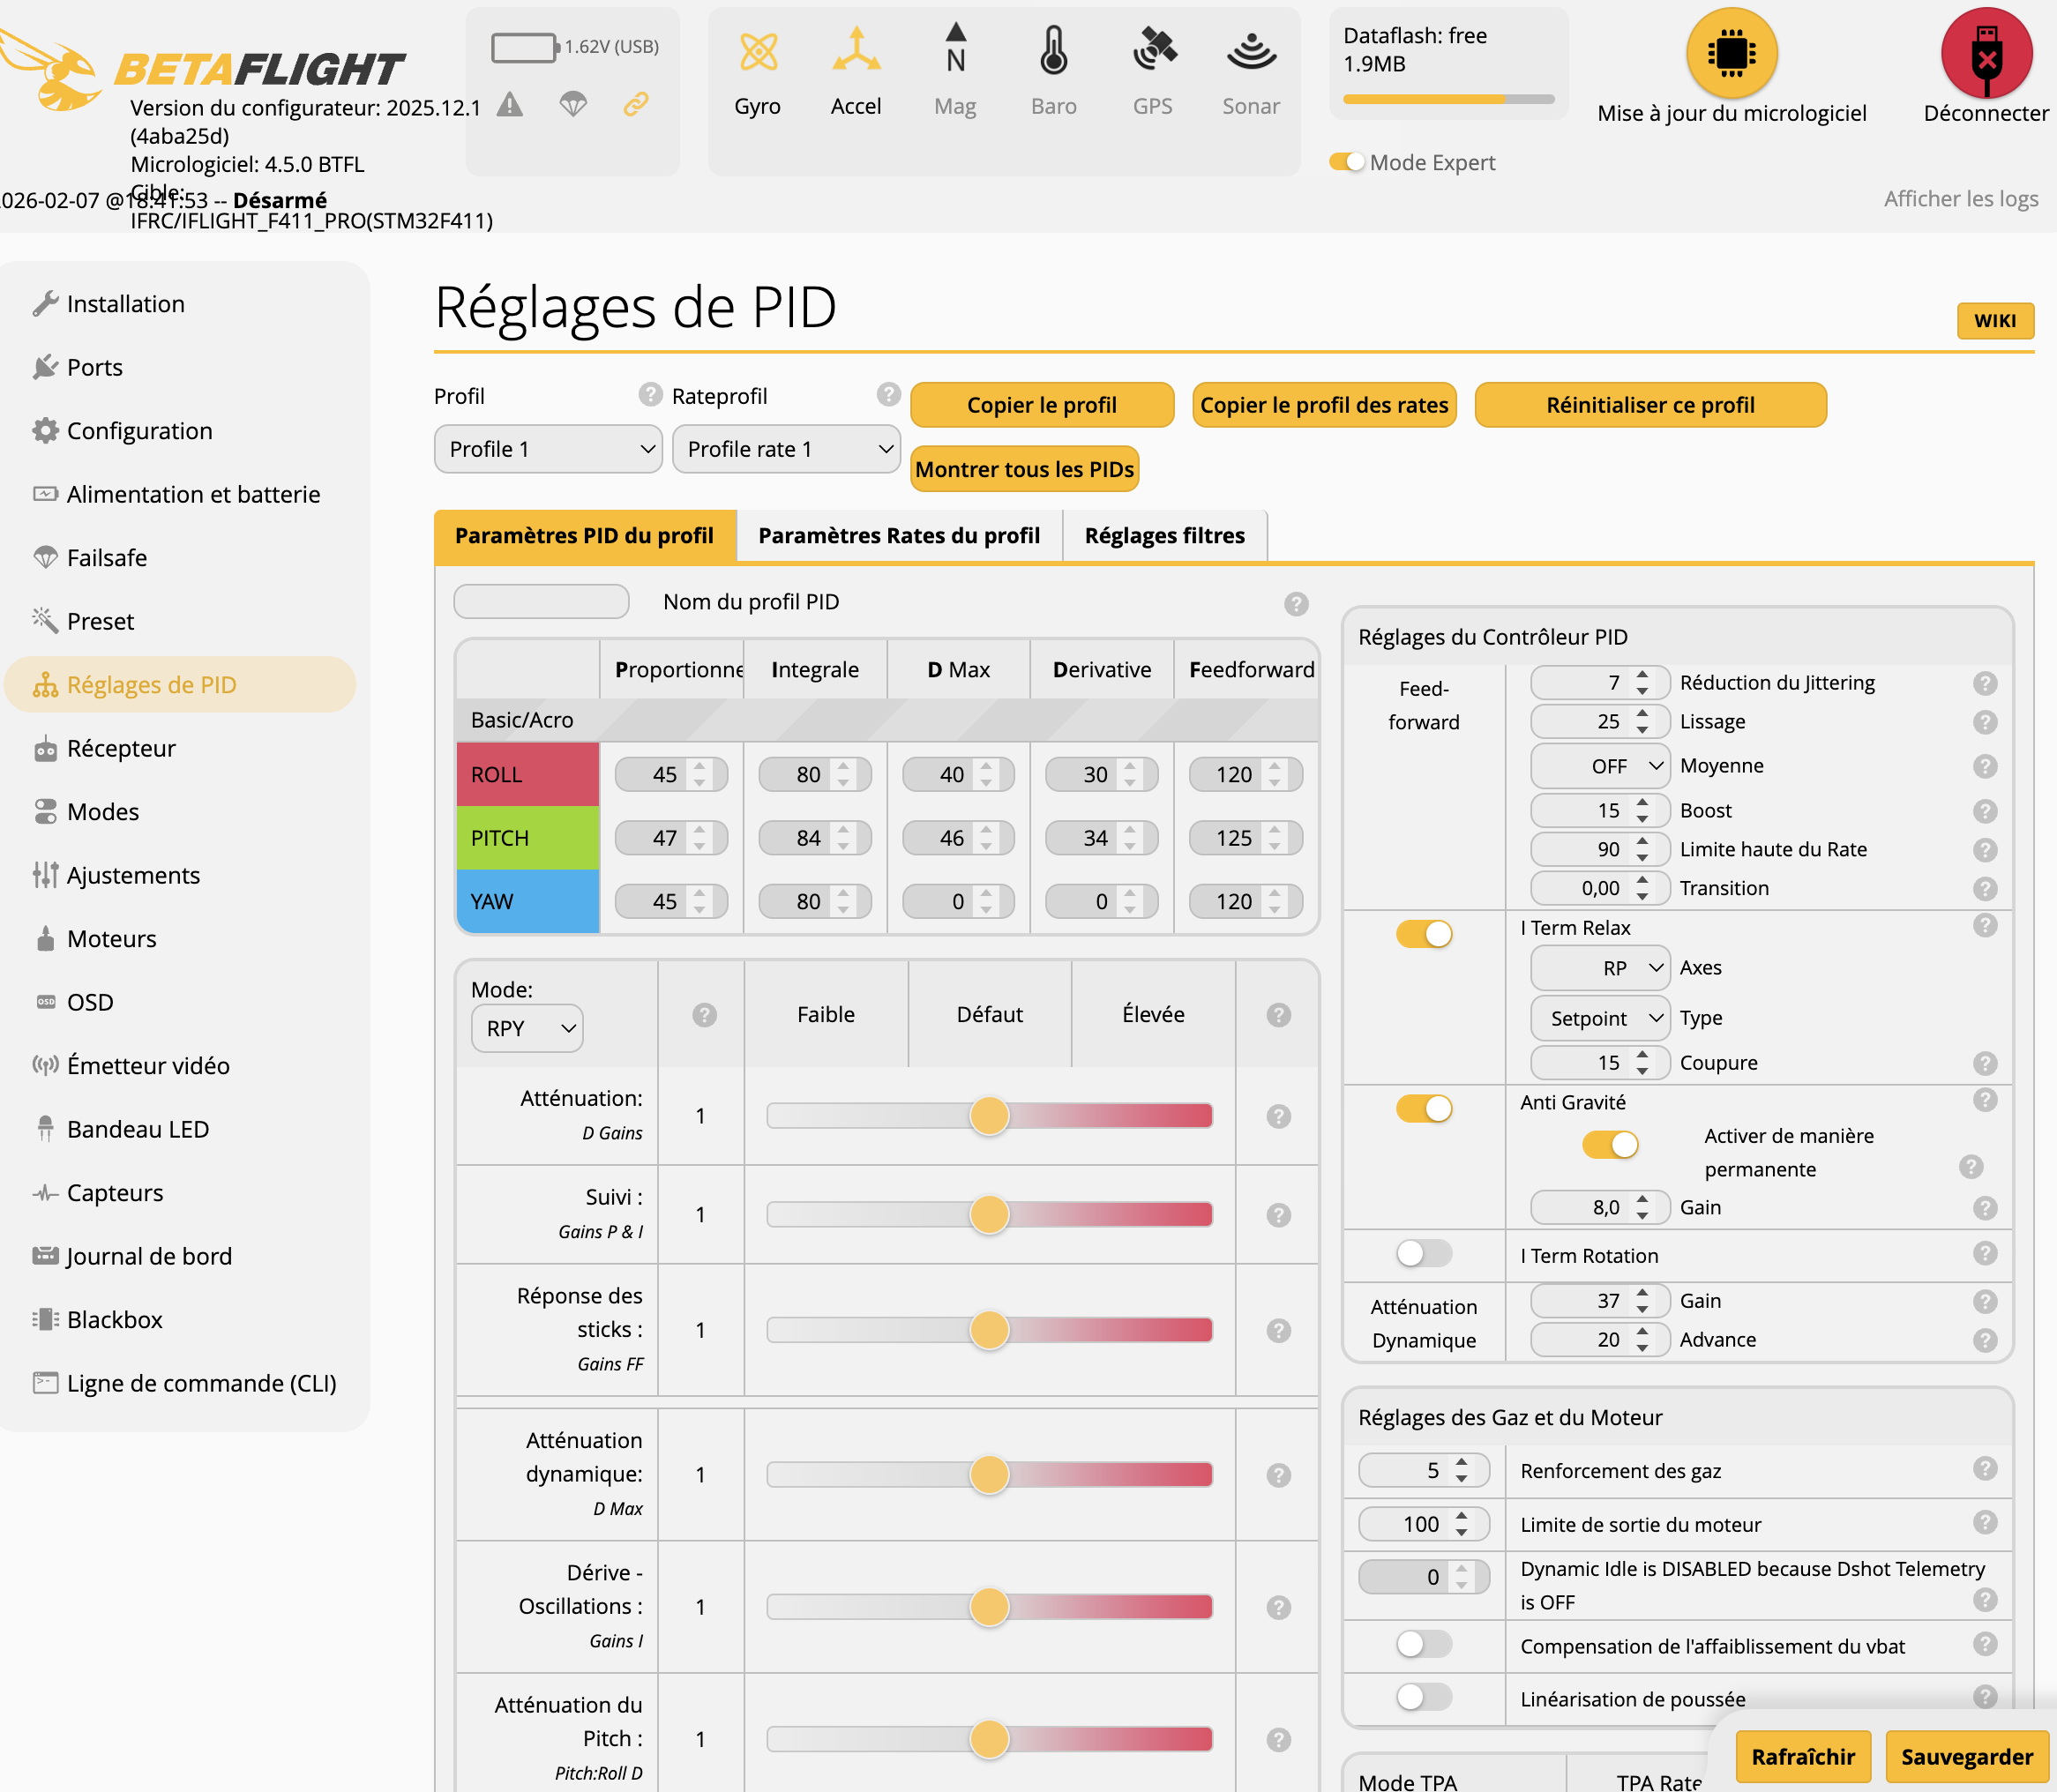Enable the I Term Rotation switch
2057x1792 pixels.
[1424, 1253]
